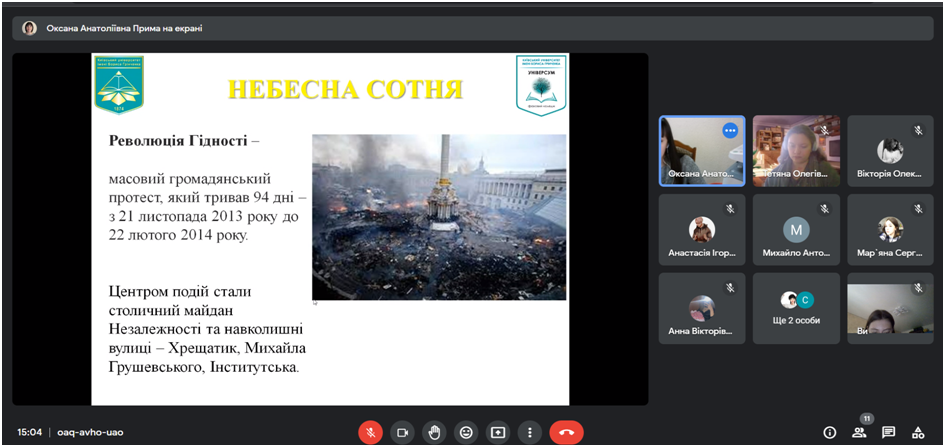Click Мар`яна Серг… avatar photo
Image resolution: width=945 pixels, height=447 pixels.
click(x=890, y=230)
